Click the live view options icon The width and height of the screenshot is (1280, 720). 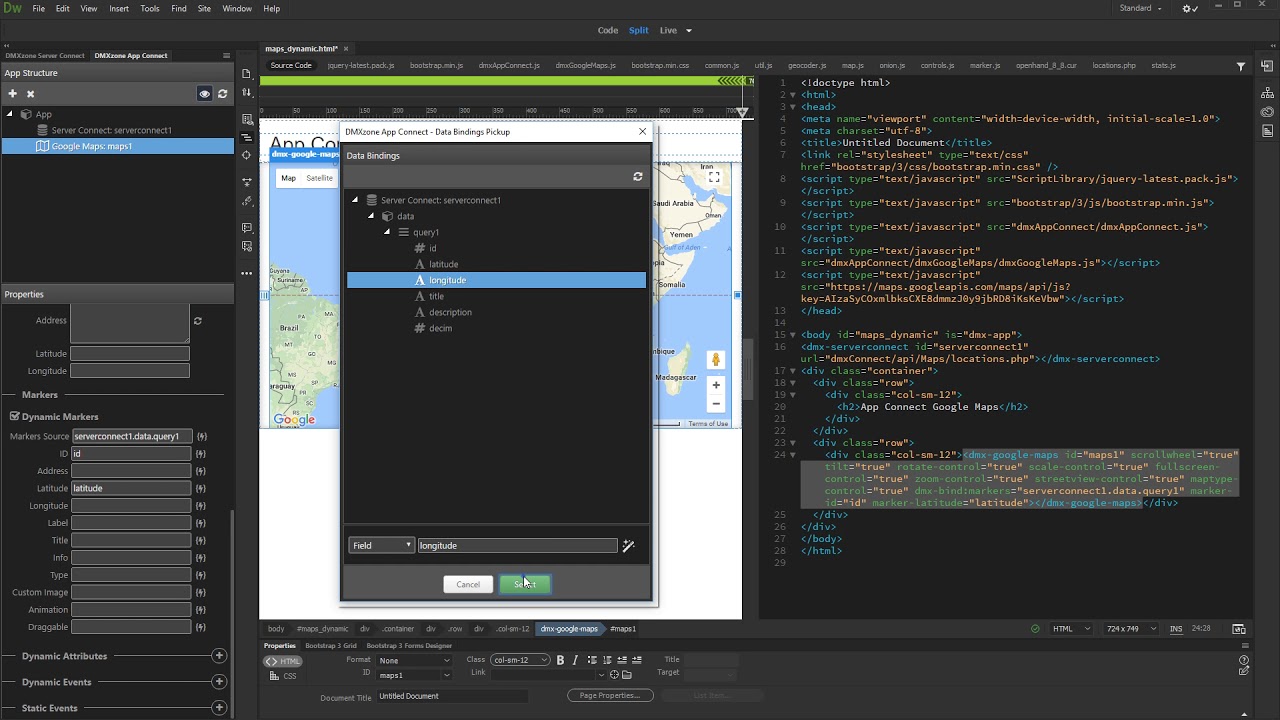click(x=246, y=118)
